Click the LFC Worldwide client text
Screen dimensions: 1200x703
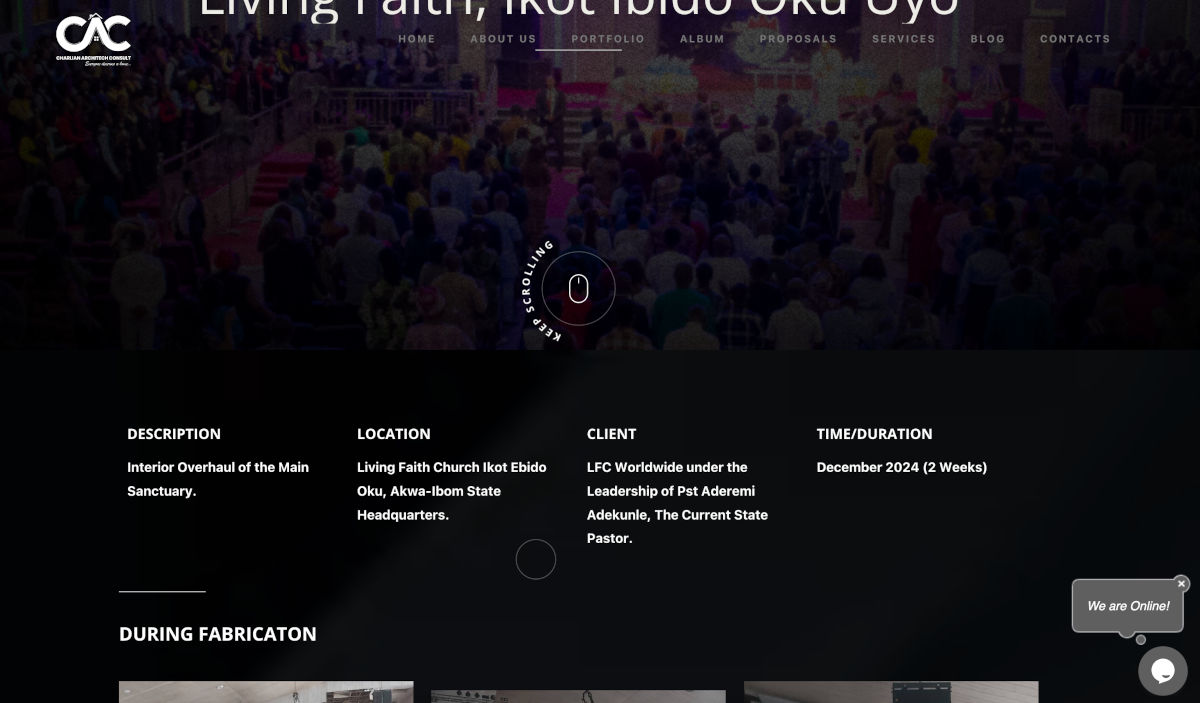click(x=677, y=503)
